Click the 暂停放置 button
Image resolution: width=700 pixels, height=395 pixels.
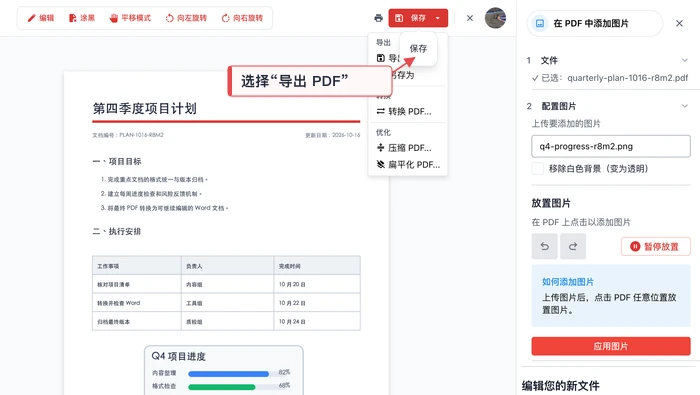click(x=655, y=246)
